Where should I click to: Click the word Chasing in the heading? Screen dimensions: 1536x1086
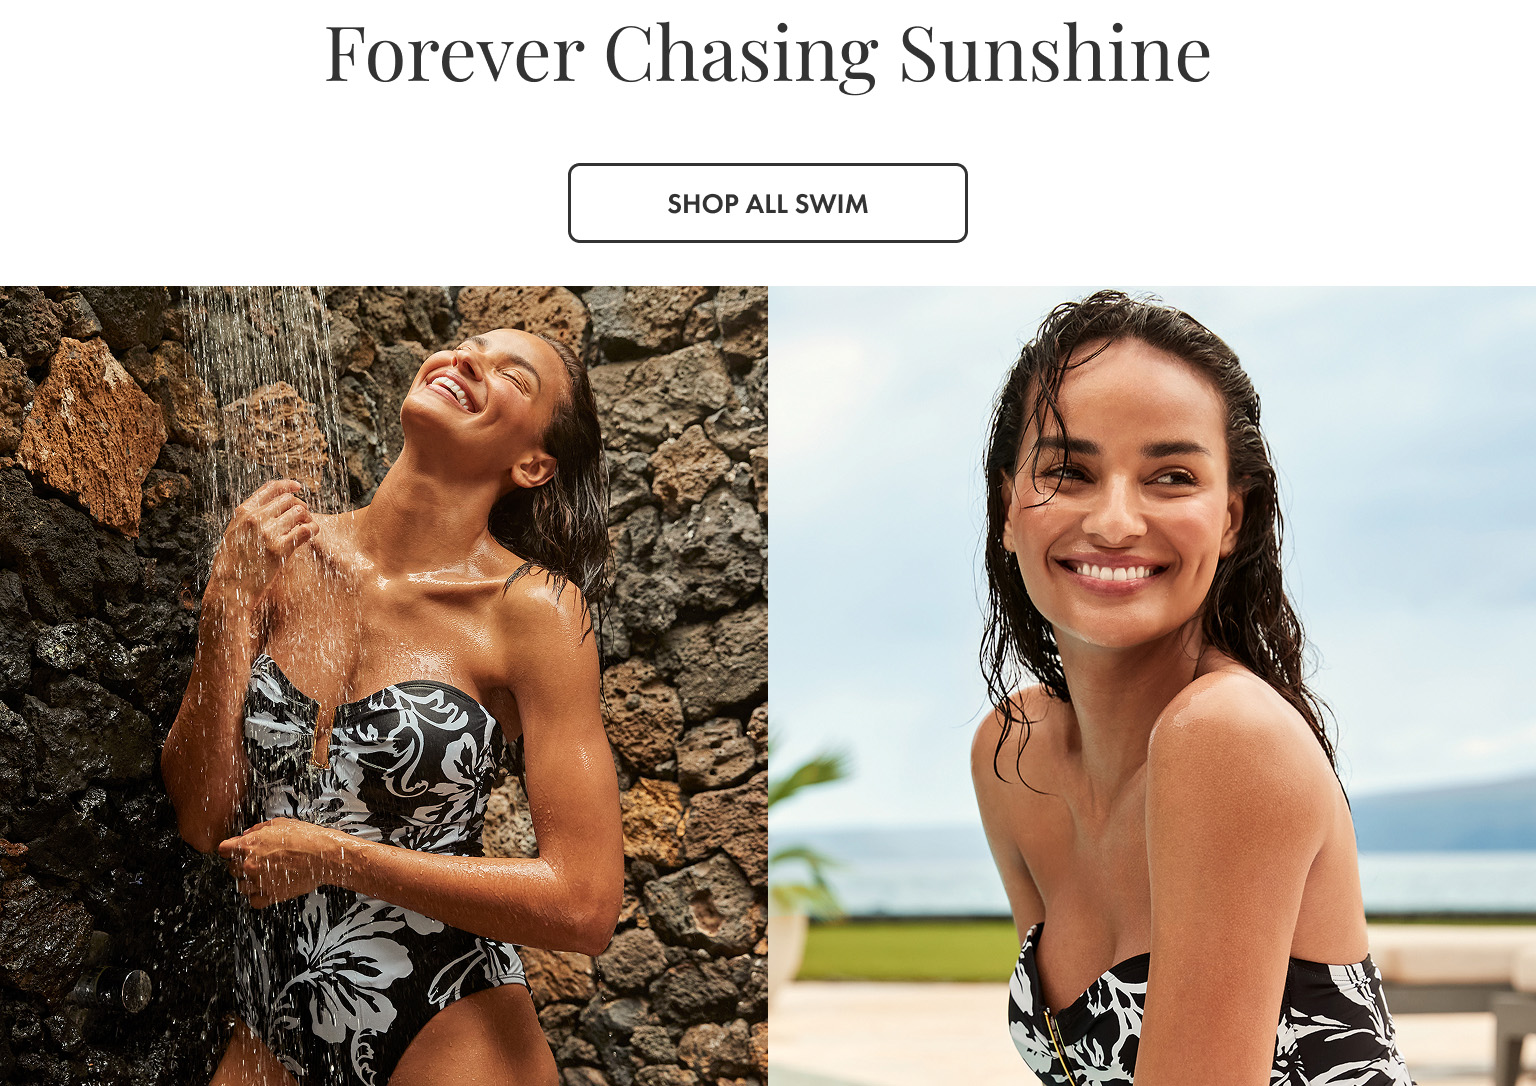pyautogui.click(x=741, y=56)
